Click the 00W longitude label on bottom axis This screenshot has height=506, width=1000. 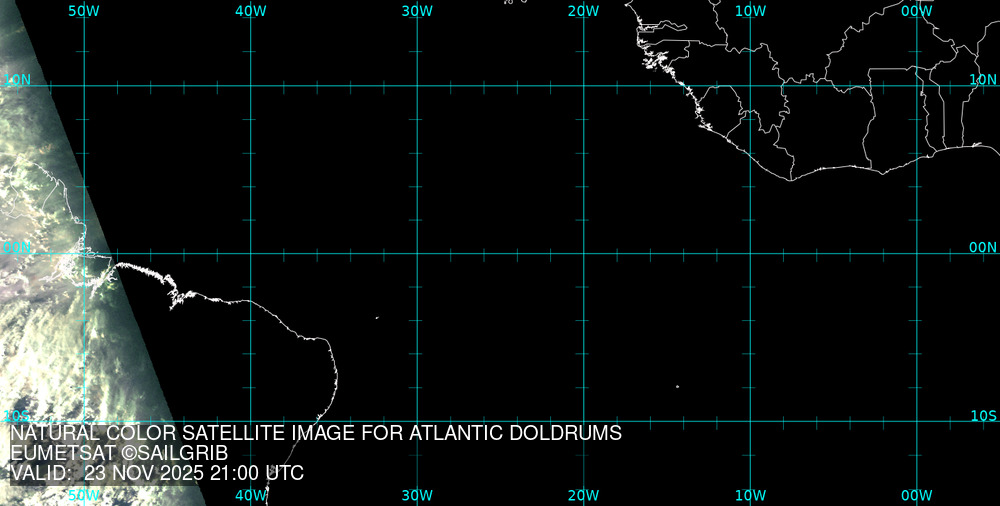(916, 495)
